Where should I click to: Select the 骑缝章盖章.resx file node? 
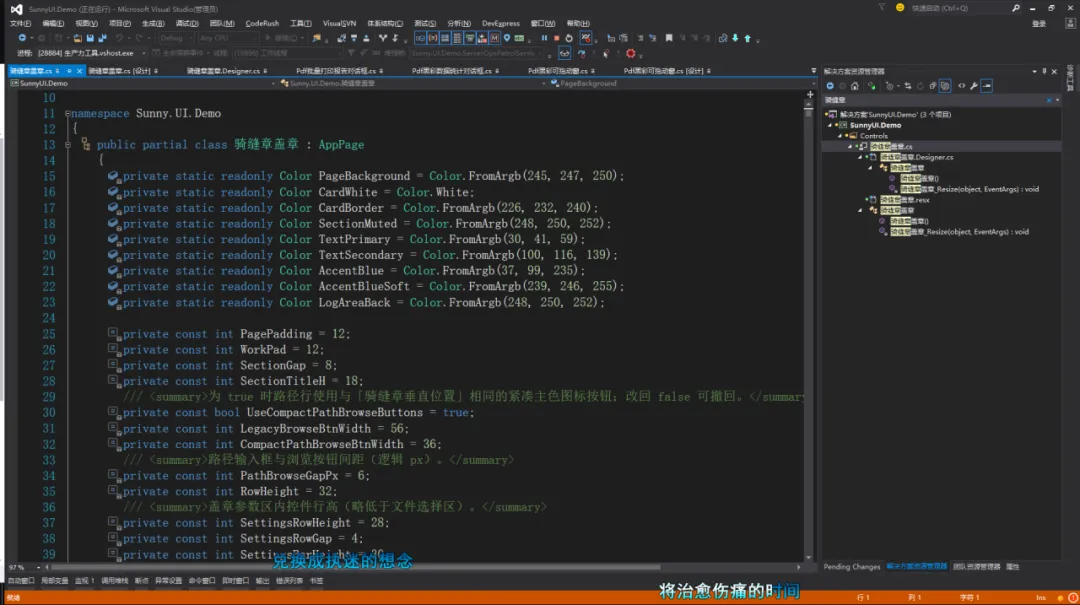pyautogui.click(x=904, y=200)
